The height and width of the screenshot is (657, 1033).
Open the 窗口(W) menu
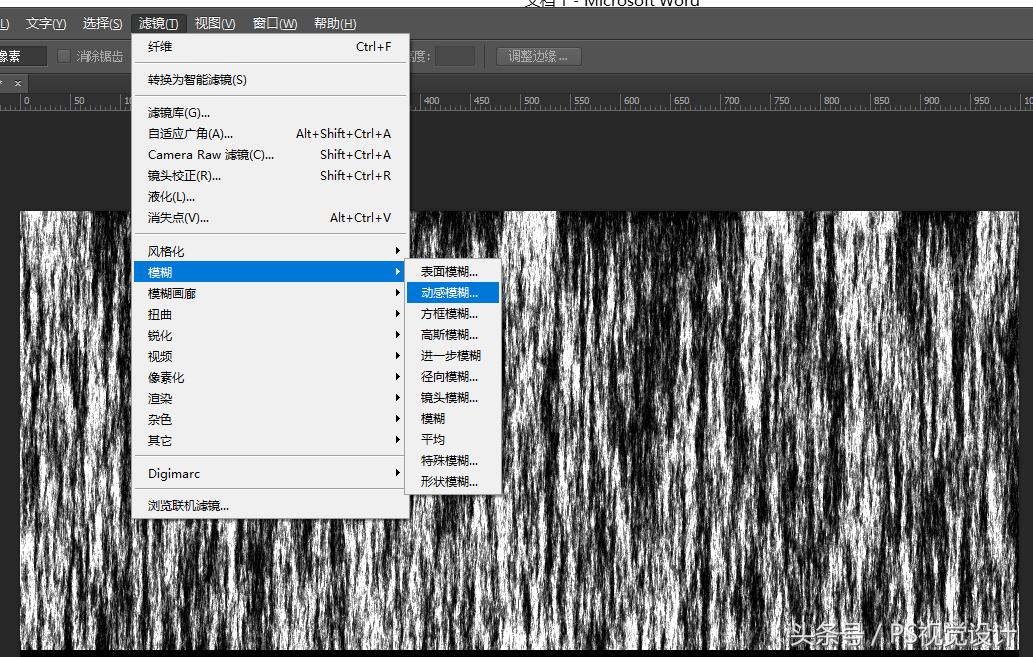[274, 24]
